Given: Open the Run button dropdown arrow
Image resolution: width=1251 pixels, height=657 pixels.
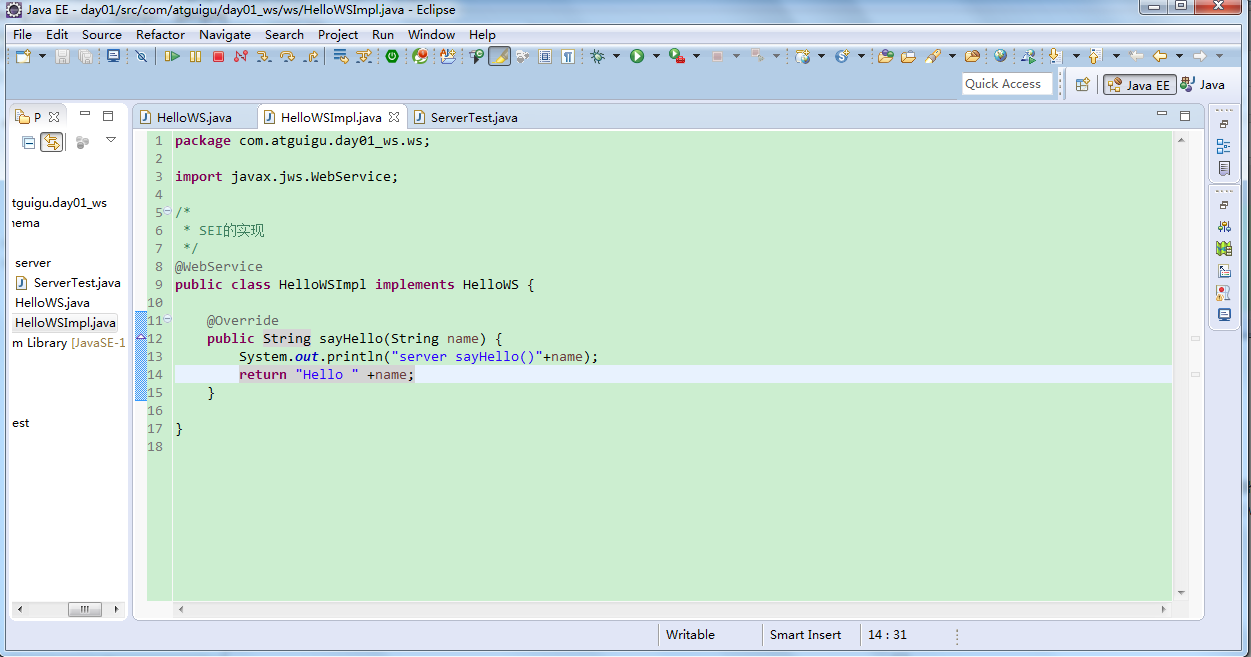Looking at the screenshot, I should (656, 57).
